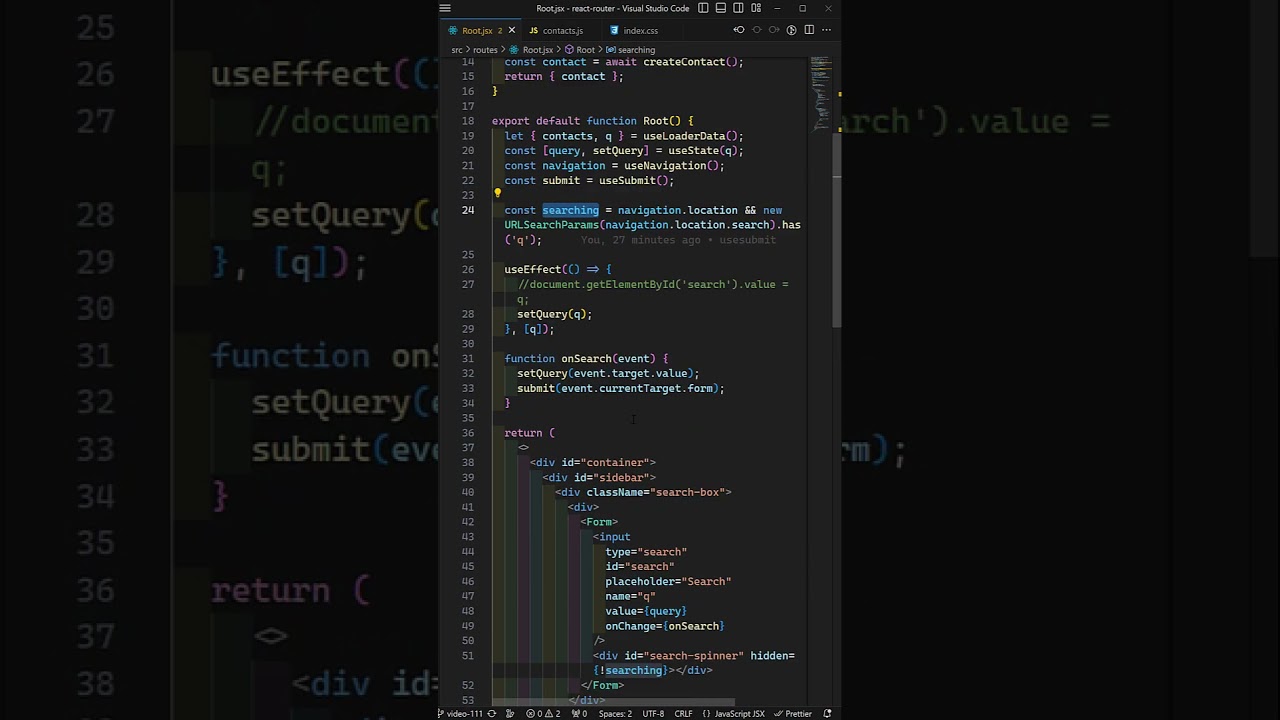1280x720 pixels.
Task: Click 'useNavigation' on line 21
Action: point(665,166)
